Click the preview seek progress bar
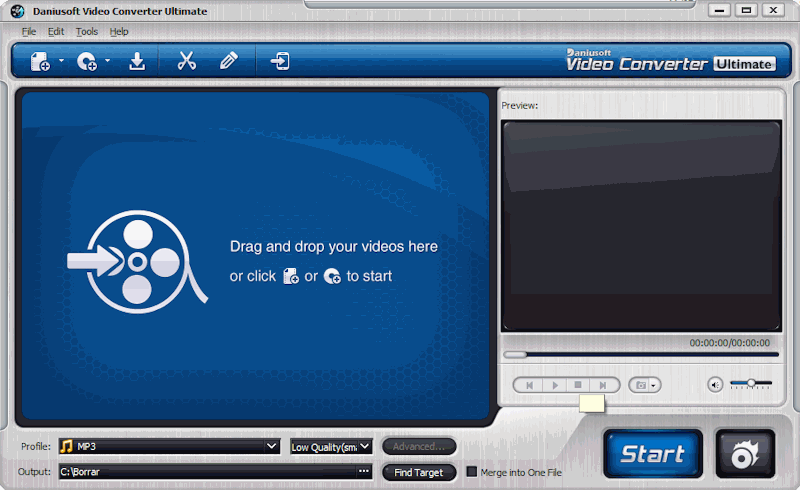The height and width of the screenshot is (490, 800). (641, 354)
